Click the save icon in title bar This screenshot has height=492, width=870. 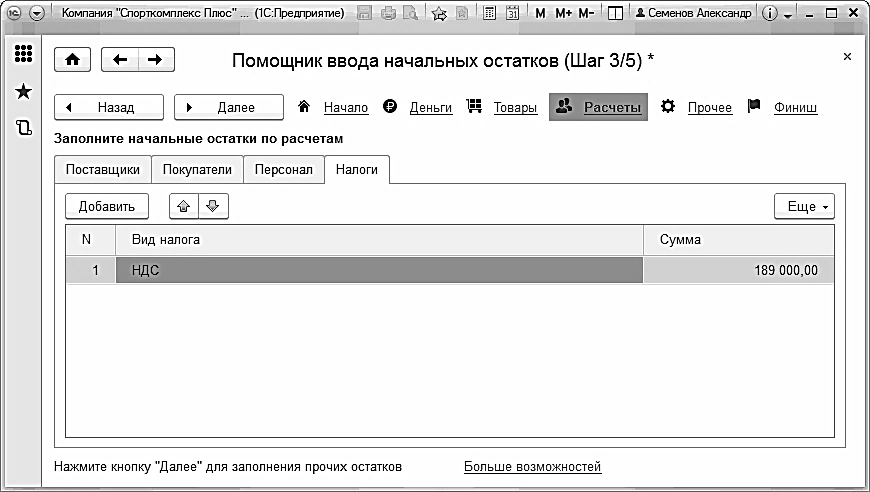(x=364, y=13)
